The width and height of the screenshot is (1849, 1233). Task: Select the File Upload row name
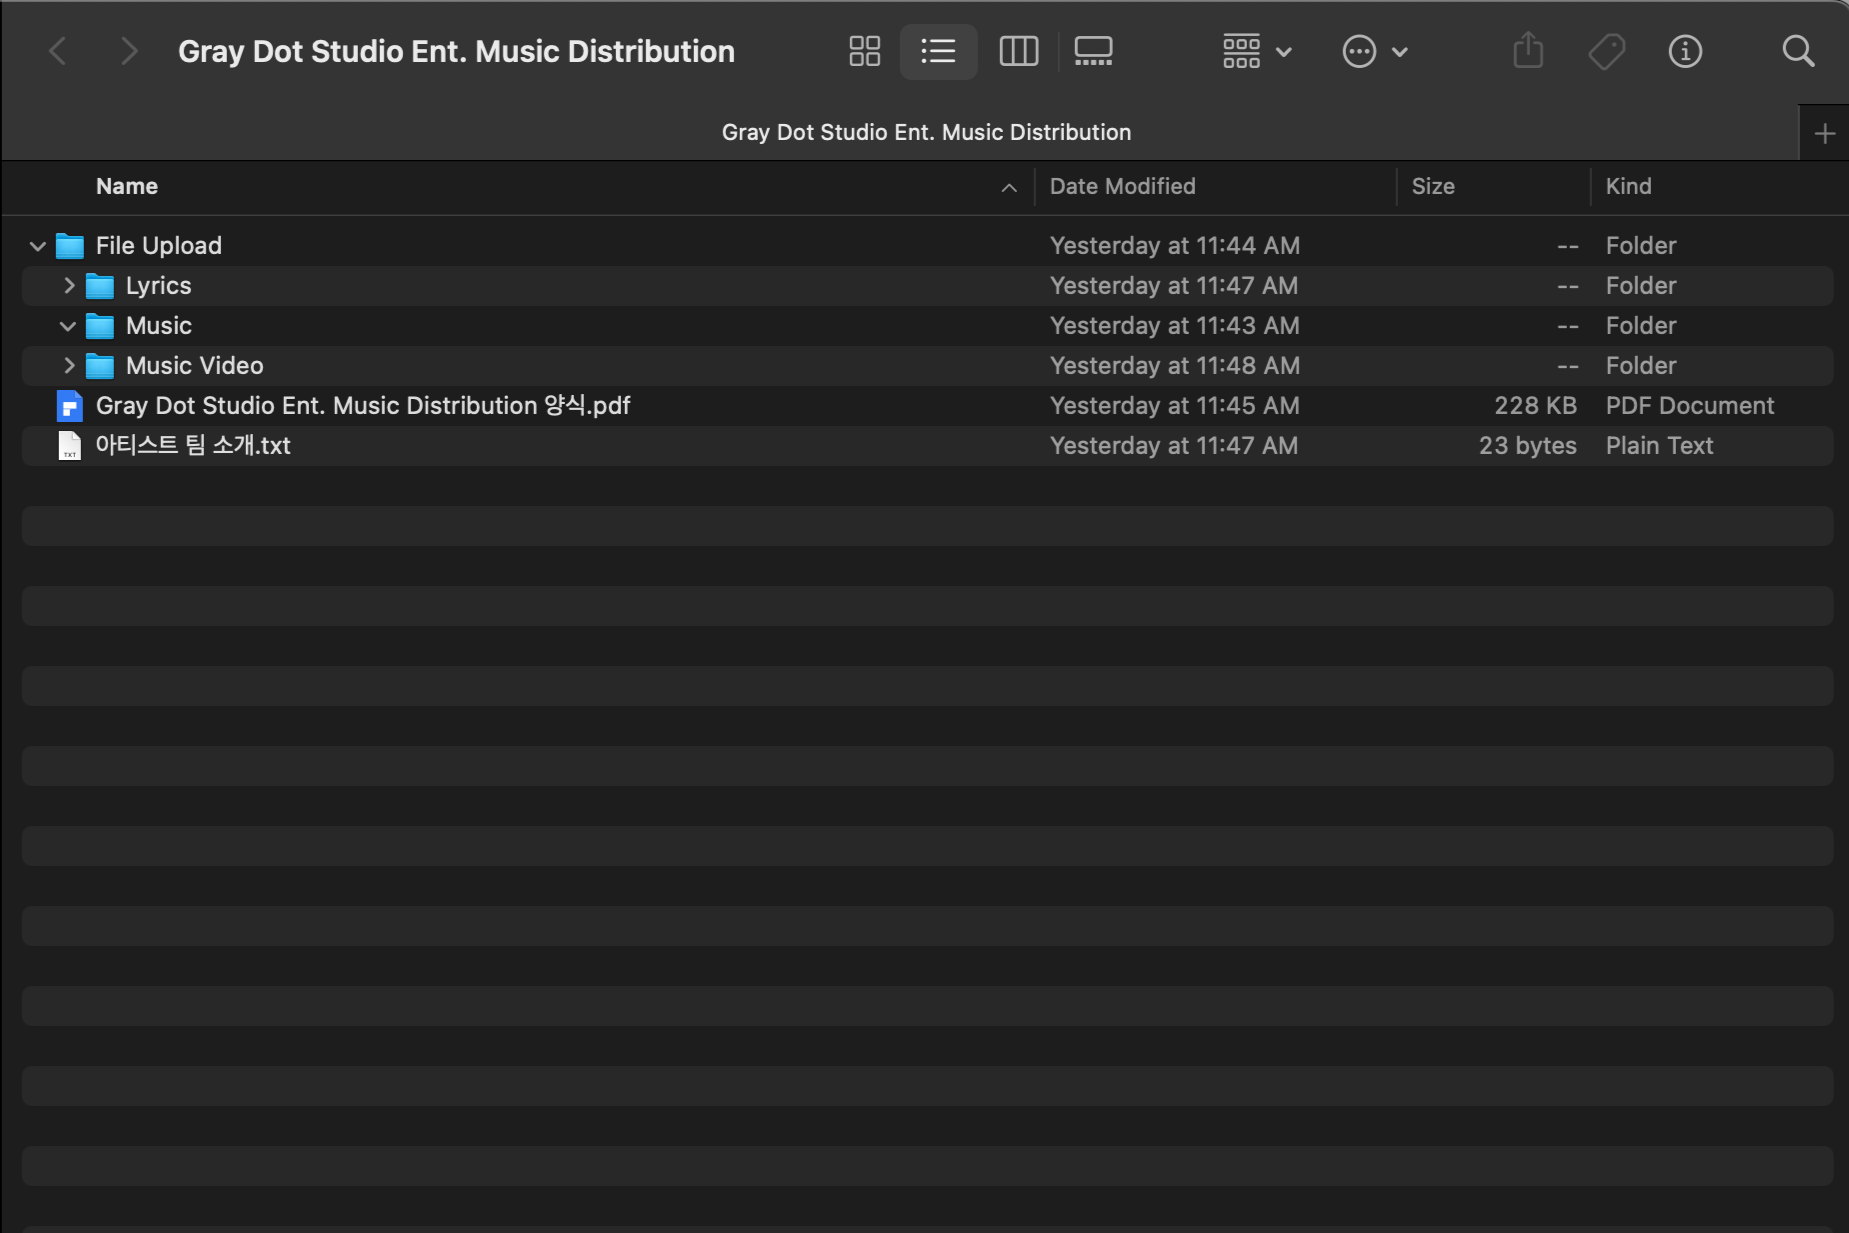pyautogui.click(x=158, y=246)
